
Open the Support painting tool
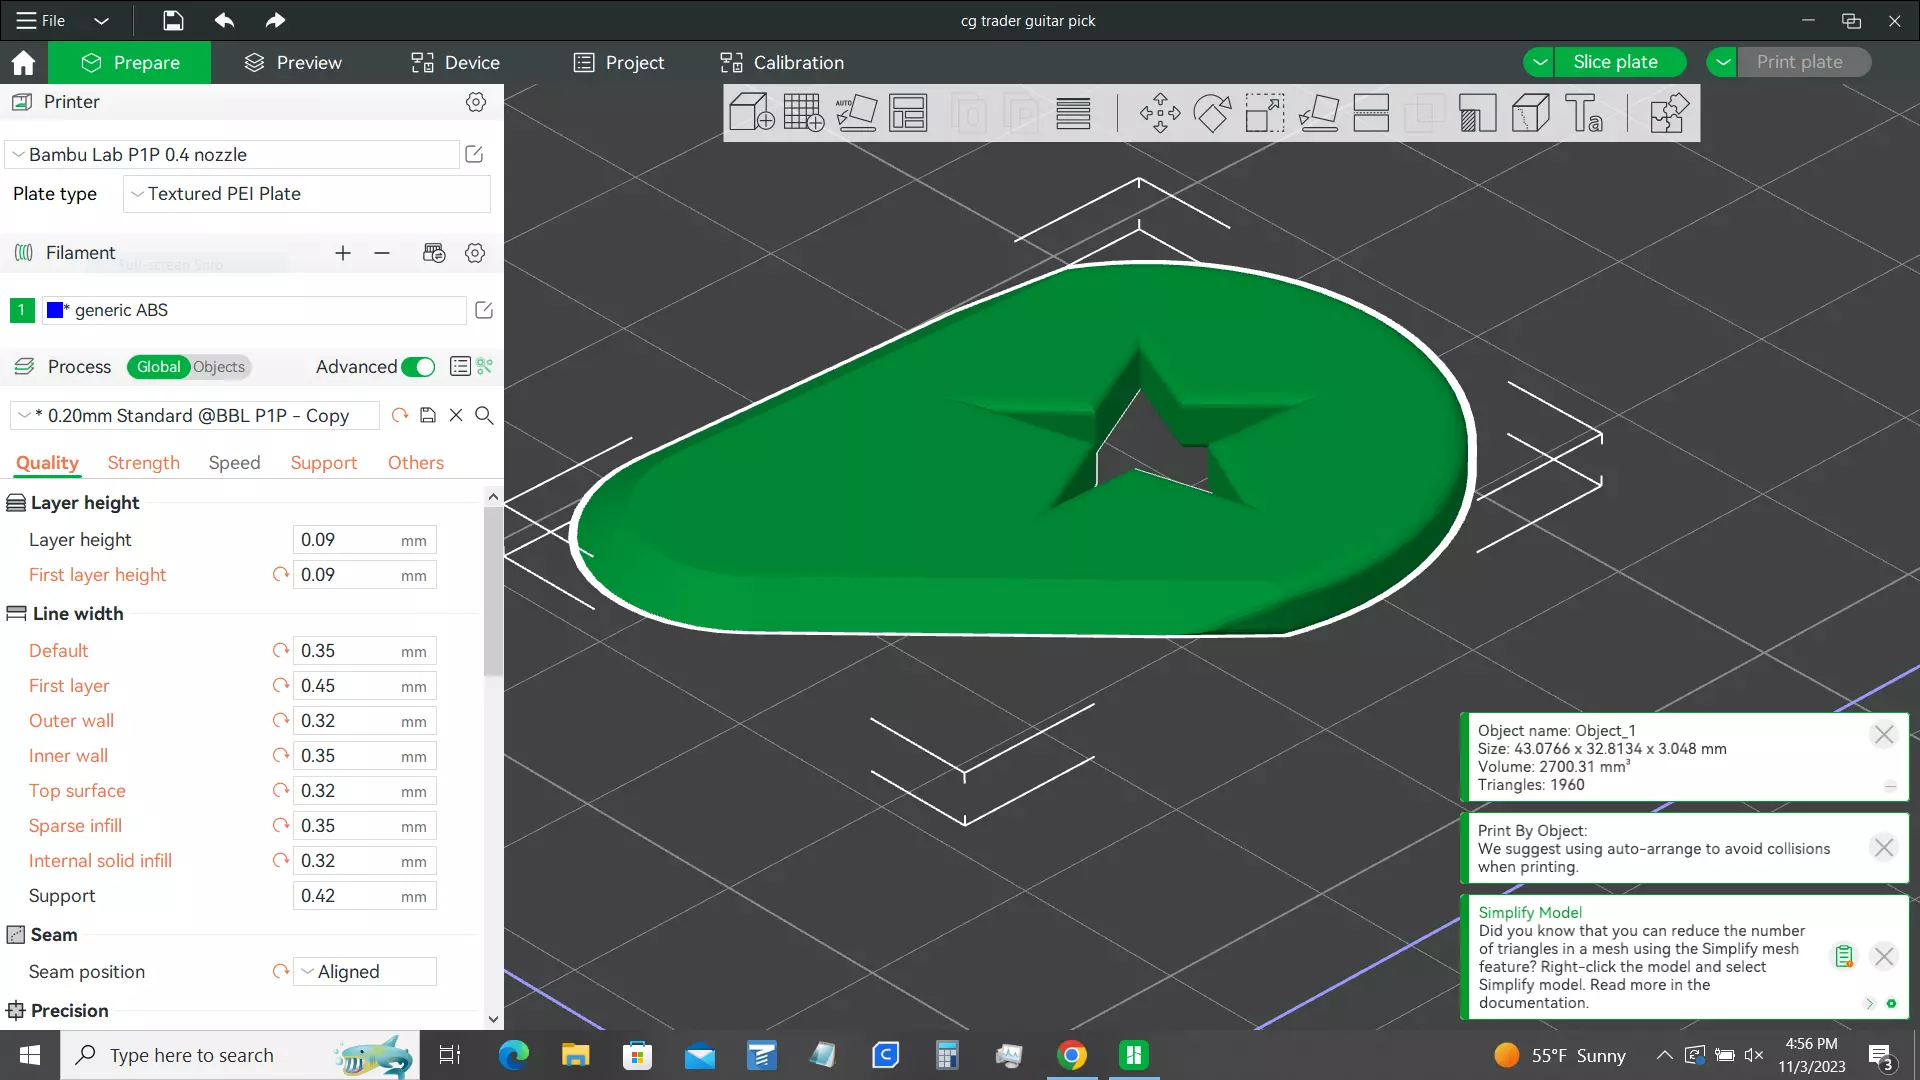pyautogui.click(x=1477, y=113)
